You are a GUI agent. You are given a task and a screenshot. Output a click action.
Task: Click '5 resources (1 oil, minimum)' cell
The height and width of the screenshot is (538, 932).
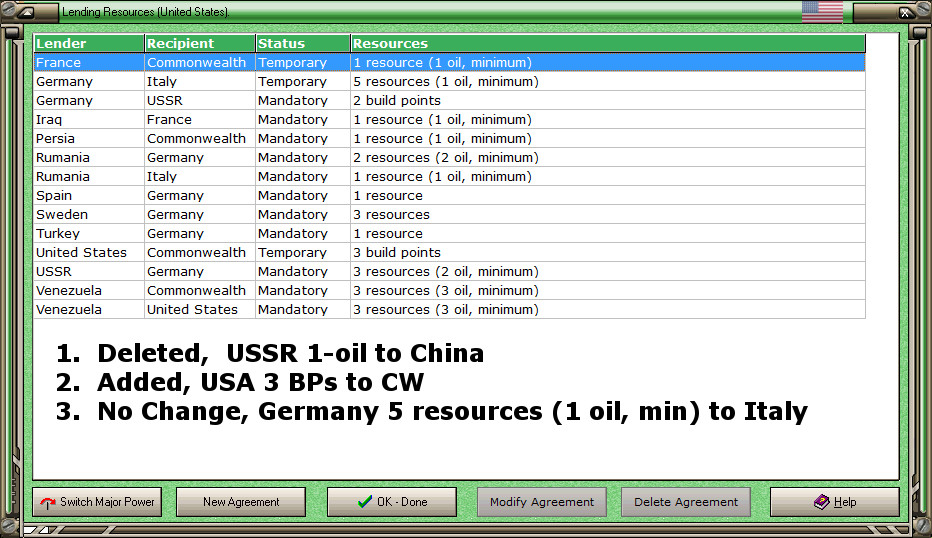click(x=608, y=81)
